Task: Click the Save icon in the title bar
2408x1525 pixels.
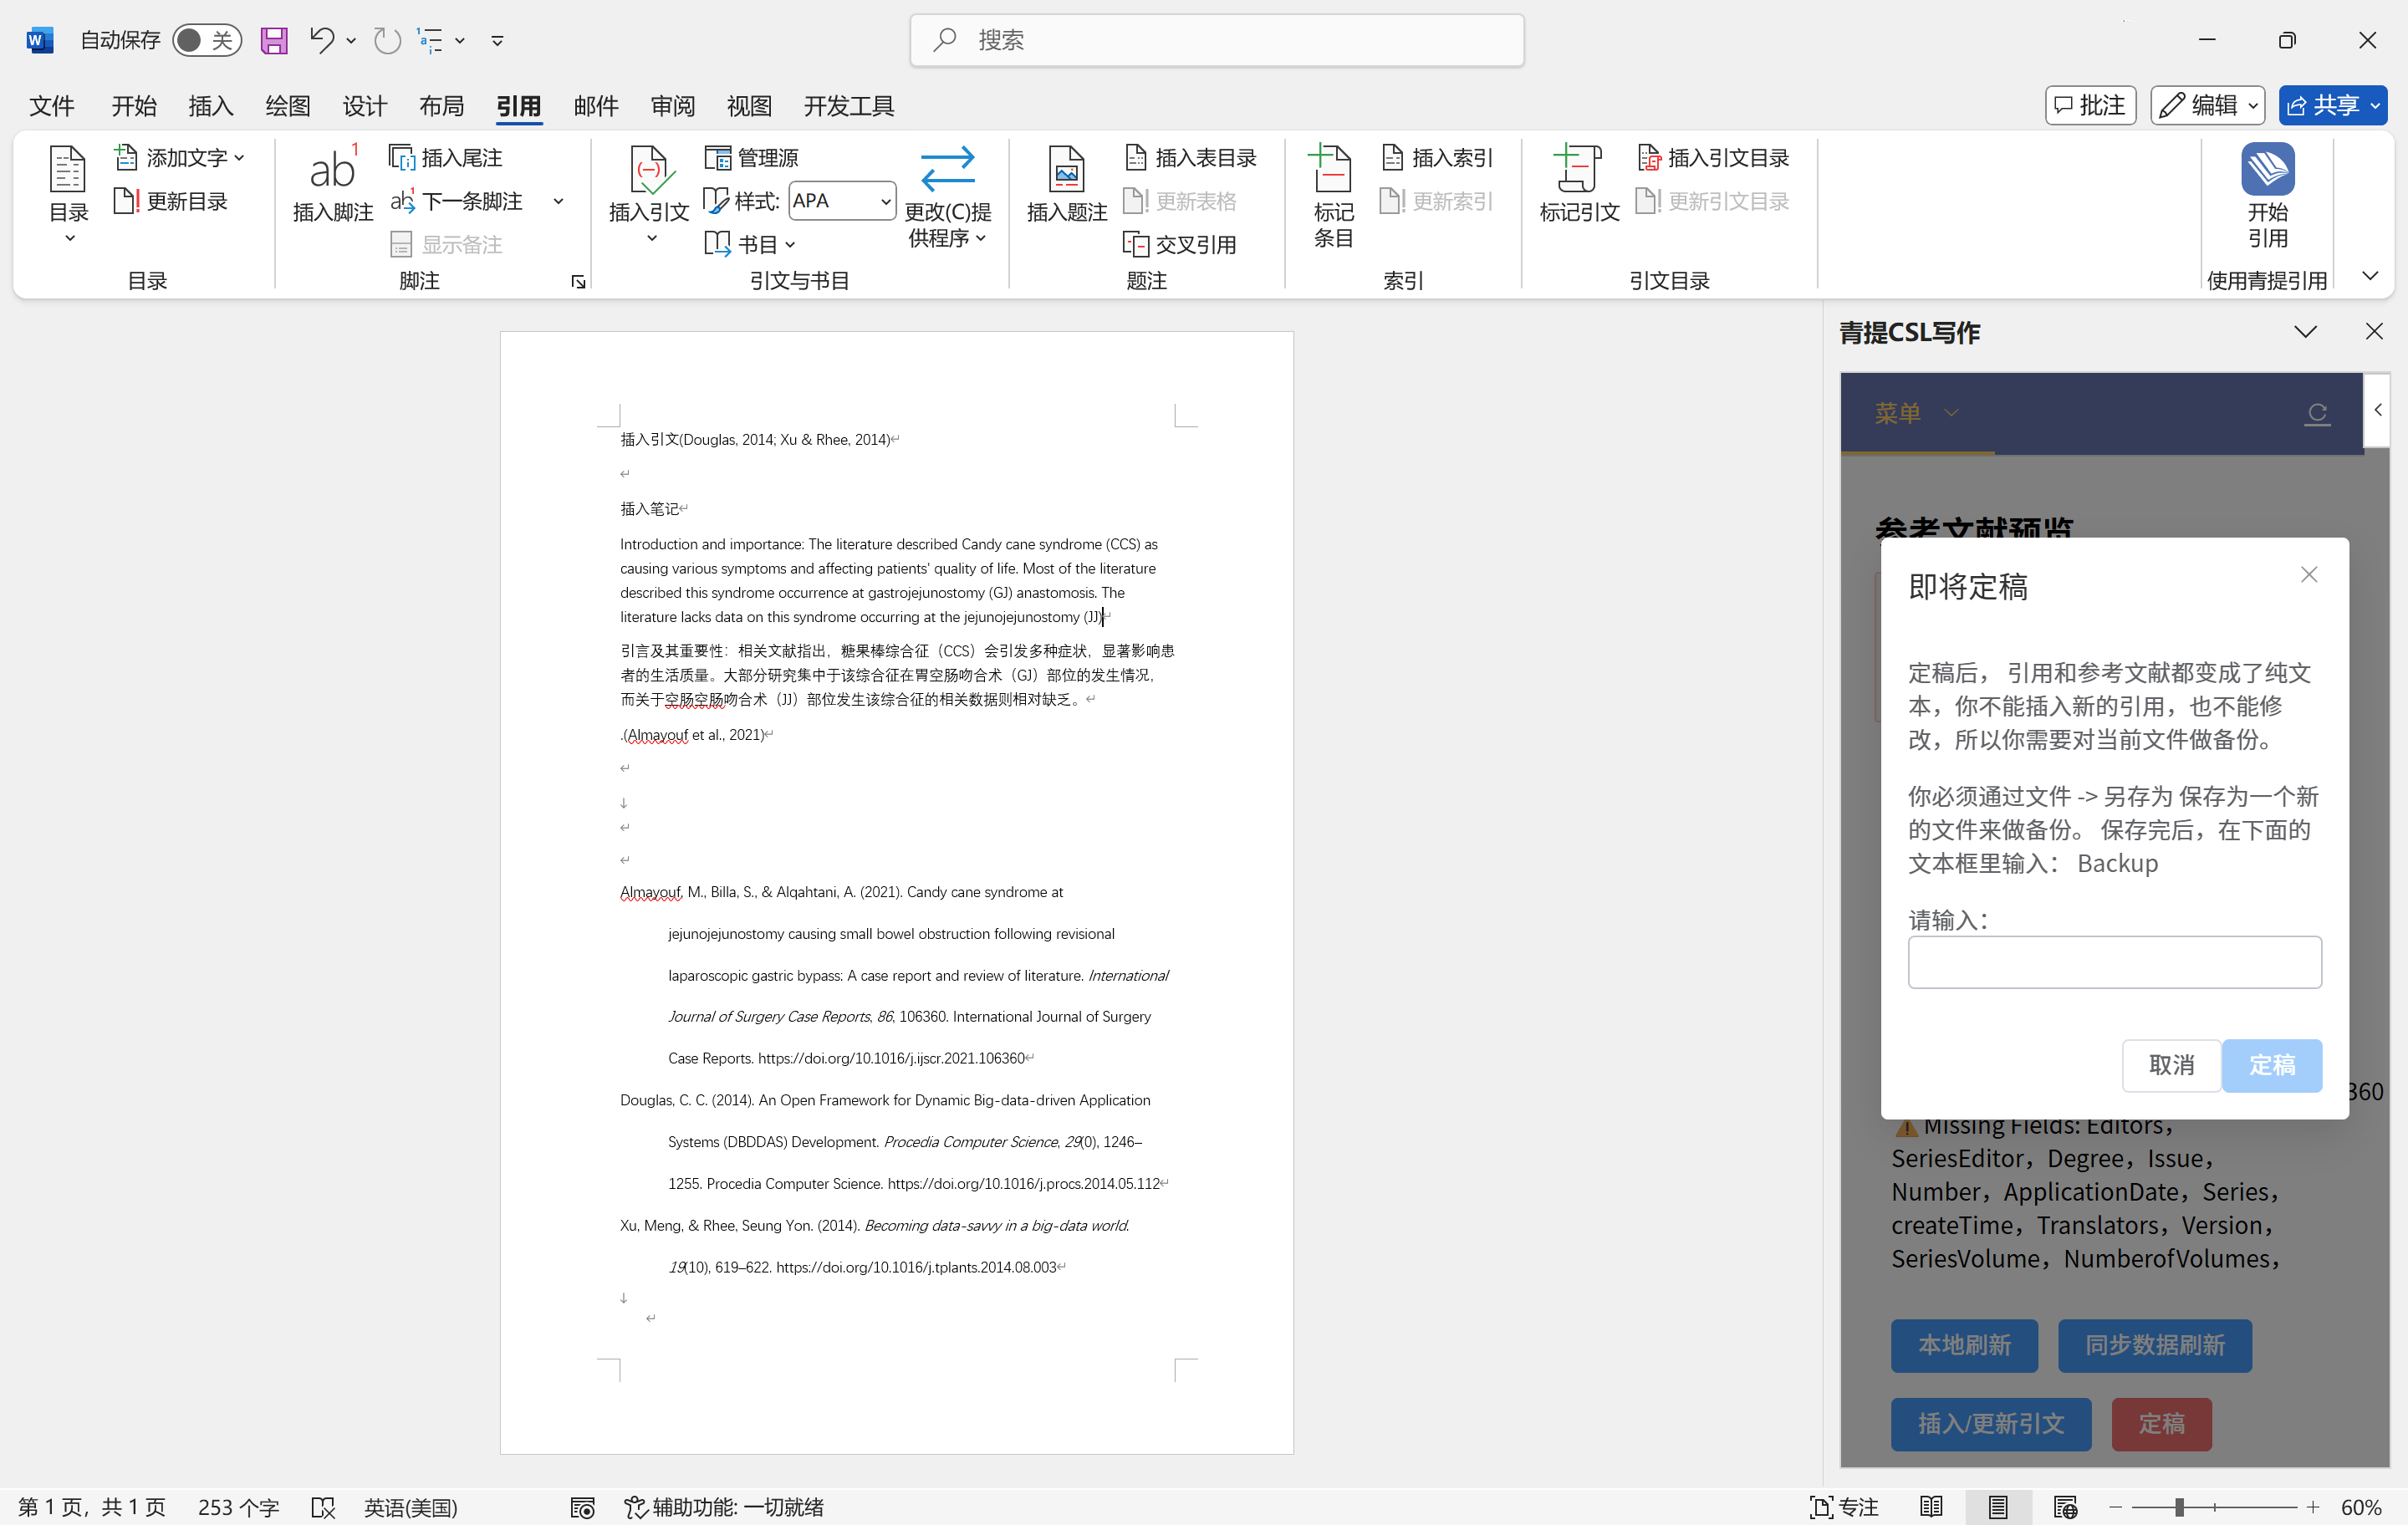Action: click(x=273, y=40)
